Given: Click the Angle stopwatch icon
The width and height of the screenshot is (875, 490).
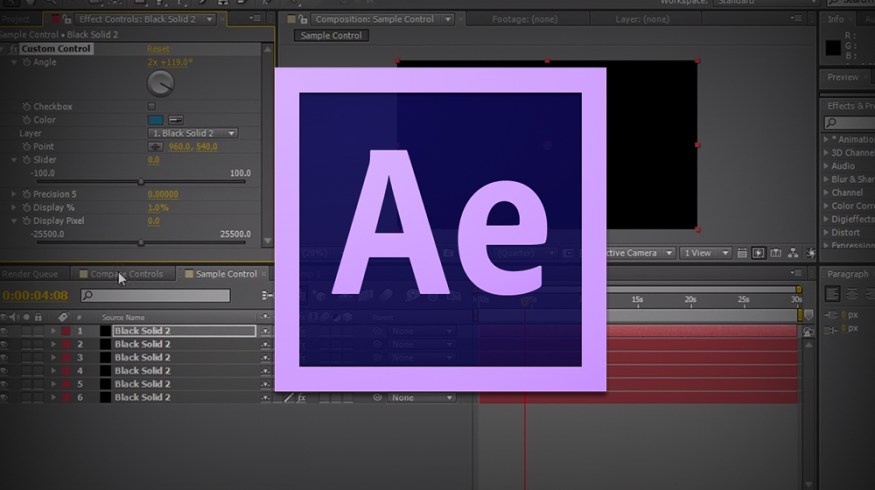Looking at the screenshot, I should (26, 62).
